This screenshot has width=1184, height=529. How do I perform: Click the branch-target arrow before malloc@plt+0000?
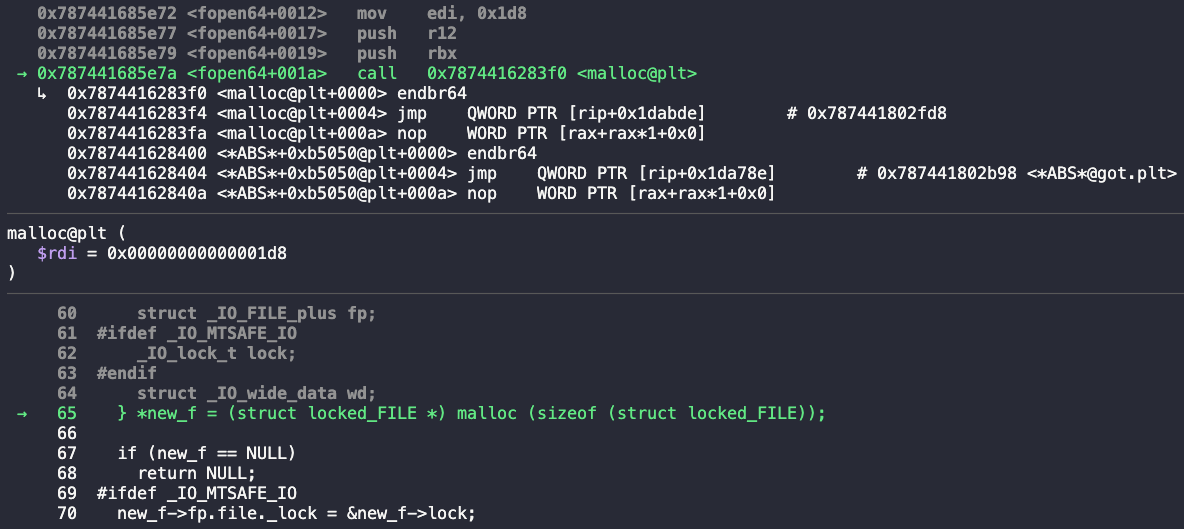coord(42,94)
